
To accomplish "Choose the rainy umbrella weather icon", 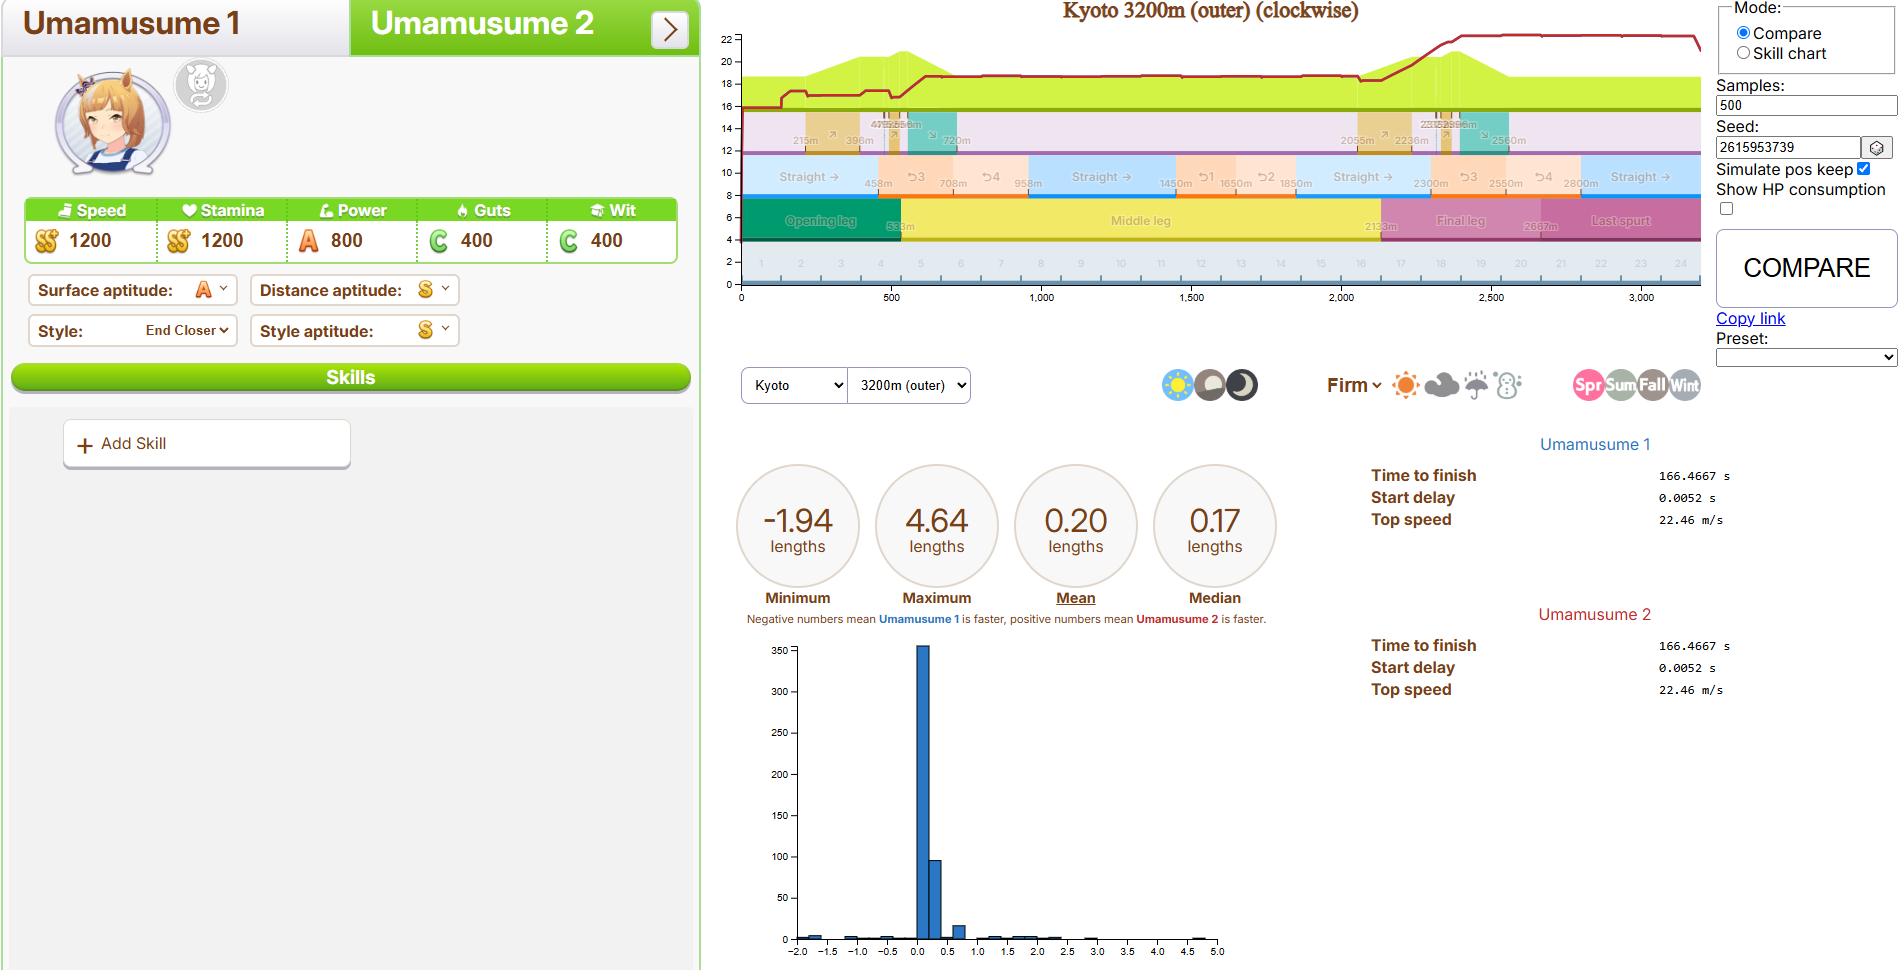I will 1476,385.
